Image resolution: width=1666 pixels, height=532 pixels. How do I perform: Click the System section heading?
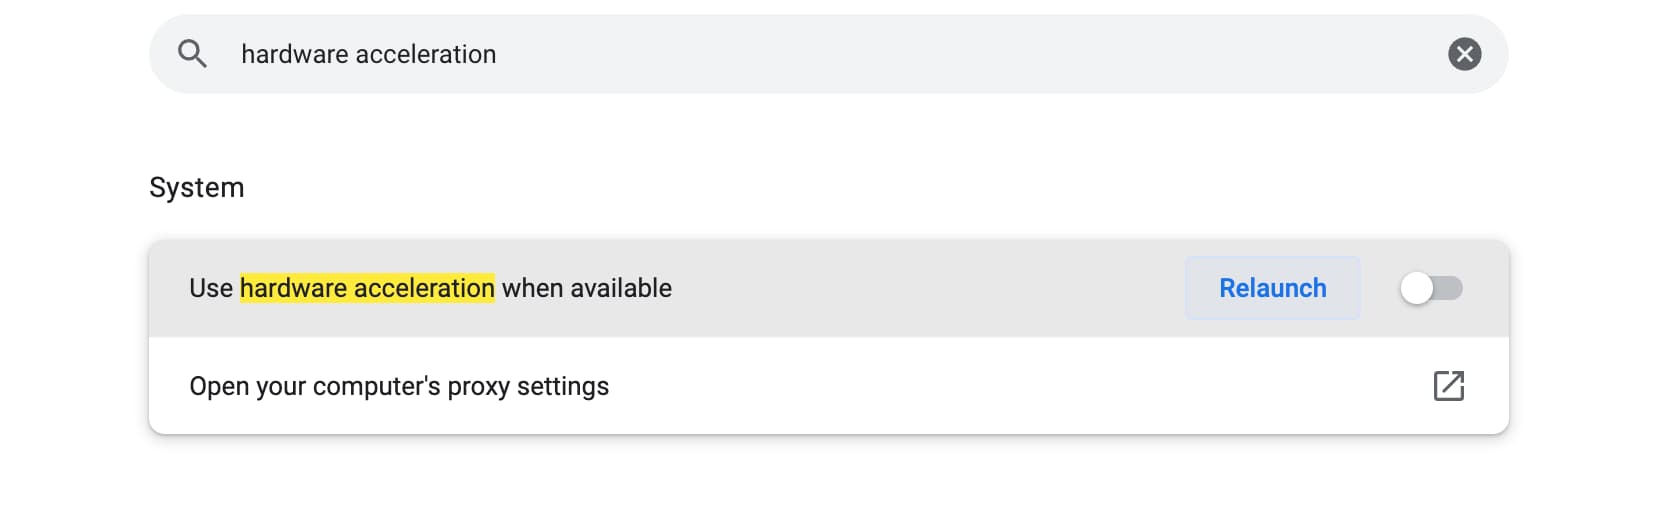coord(197,188)
